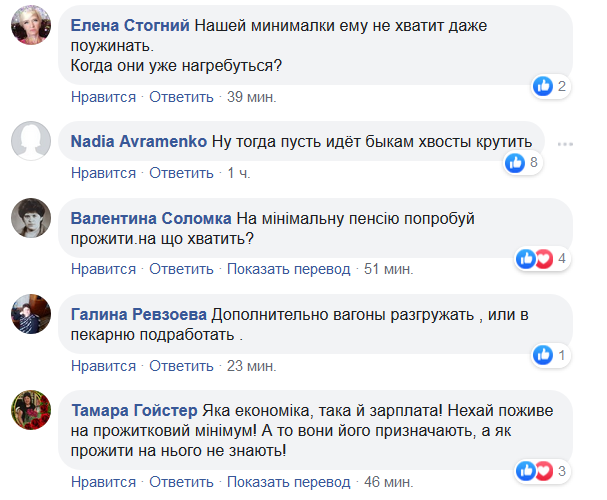Click the like reaction icon on Nadia Avramenko's comment
Viewport: 607px width, 500px height.
(x=516, y=161)
